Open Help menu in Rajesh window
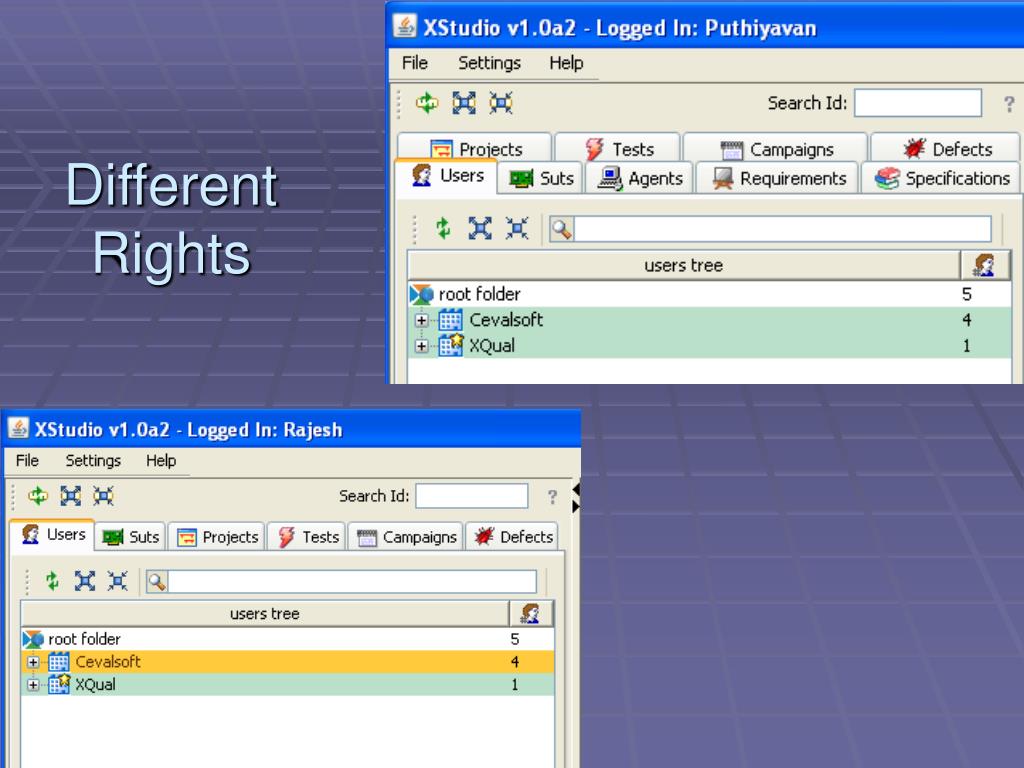 click(x=161, y=460)
